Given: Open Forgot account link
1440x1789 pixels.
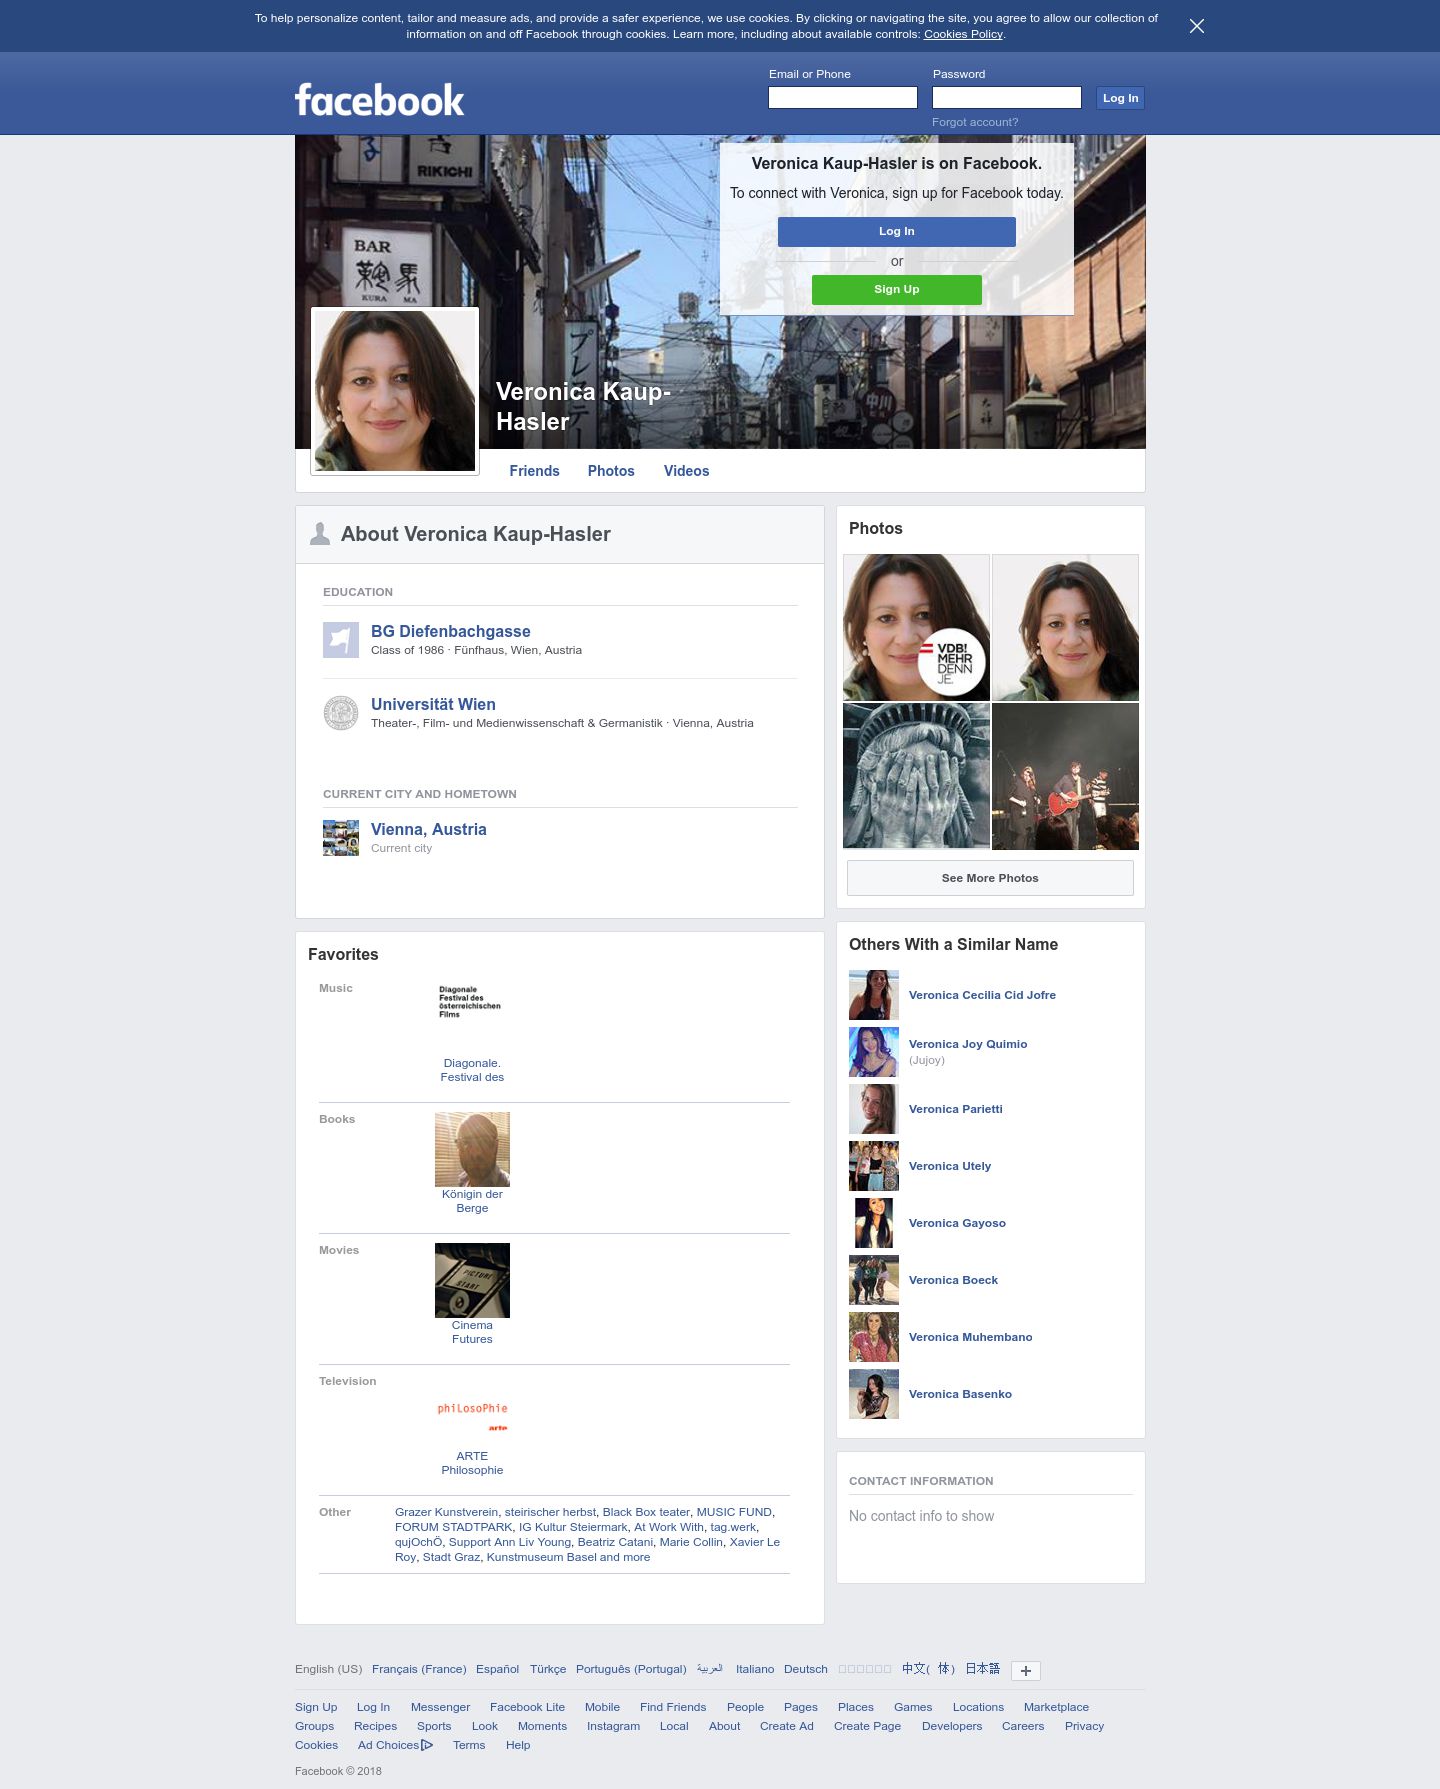Looking at the screenshot, I should [975, 122].
